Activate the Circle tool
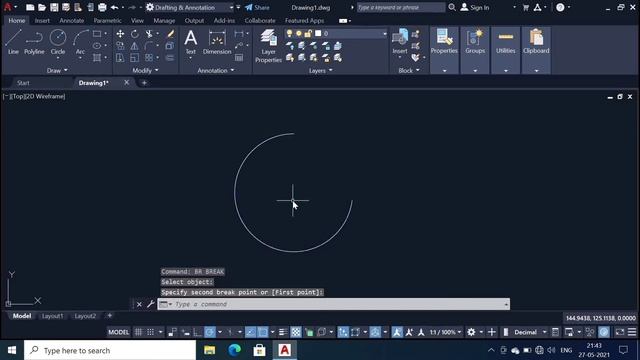Screen dimensions: 640x360 coord(58,42)
